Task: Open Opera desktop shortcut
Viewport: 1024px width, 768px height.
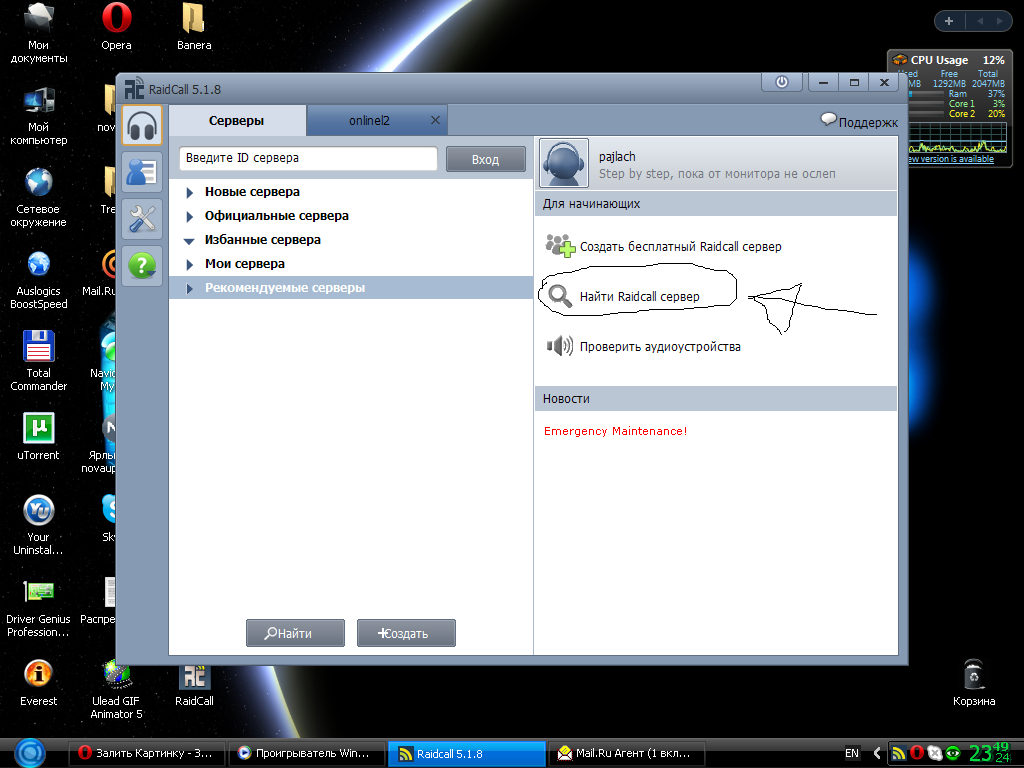Action: point(116,26)
